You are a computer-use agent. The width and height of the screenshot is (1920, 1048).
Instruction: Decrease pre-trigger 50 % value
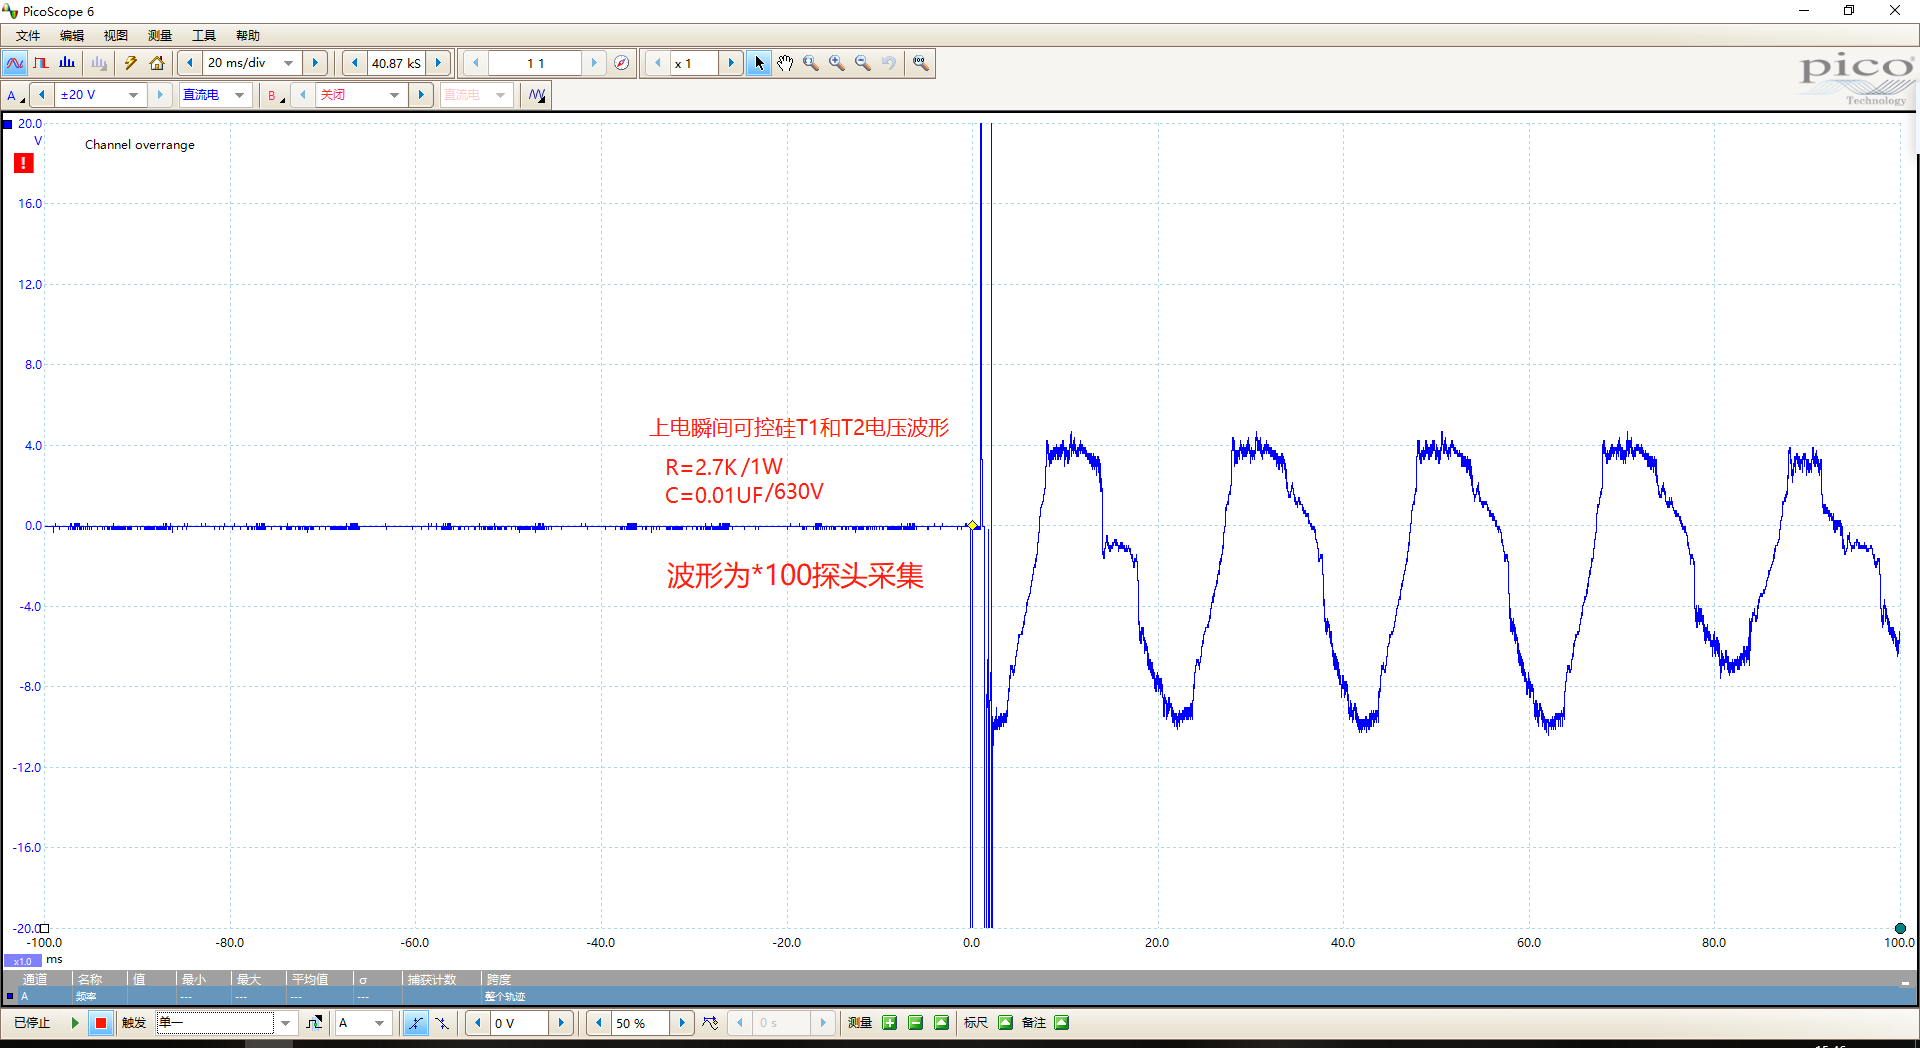point(598,1023)
